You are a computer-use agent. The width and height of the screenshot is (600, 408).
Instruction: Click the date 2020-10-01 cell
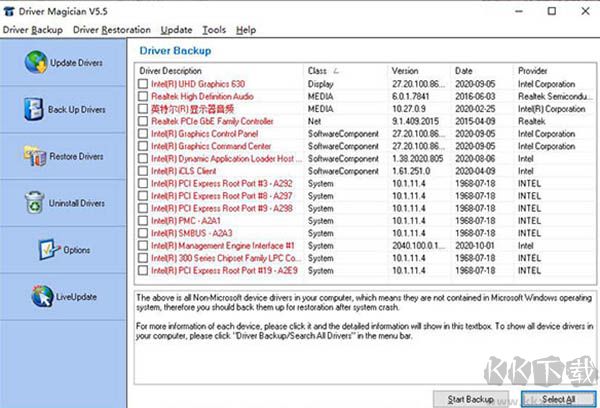pyautogui.click(x=474, y=245)
